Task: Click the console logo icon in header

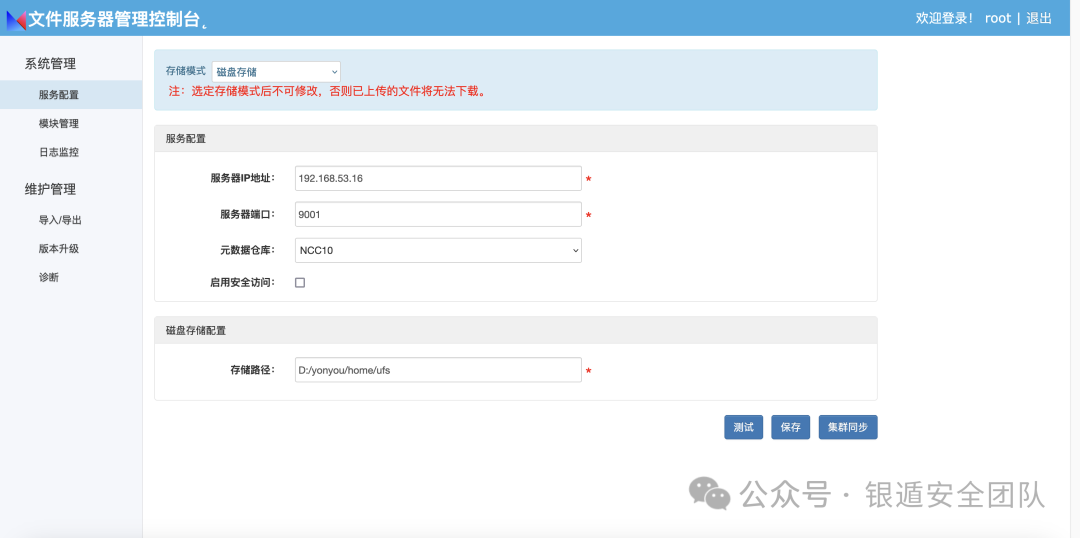Action: pyautogui.click(x=16, y=19)
